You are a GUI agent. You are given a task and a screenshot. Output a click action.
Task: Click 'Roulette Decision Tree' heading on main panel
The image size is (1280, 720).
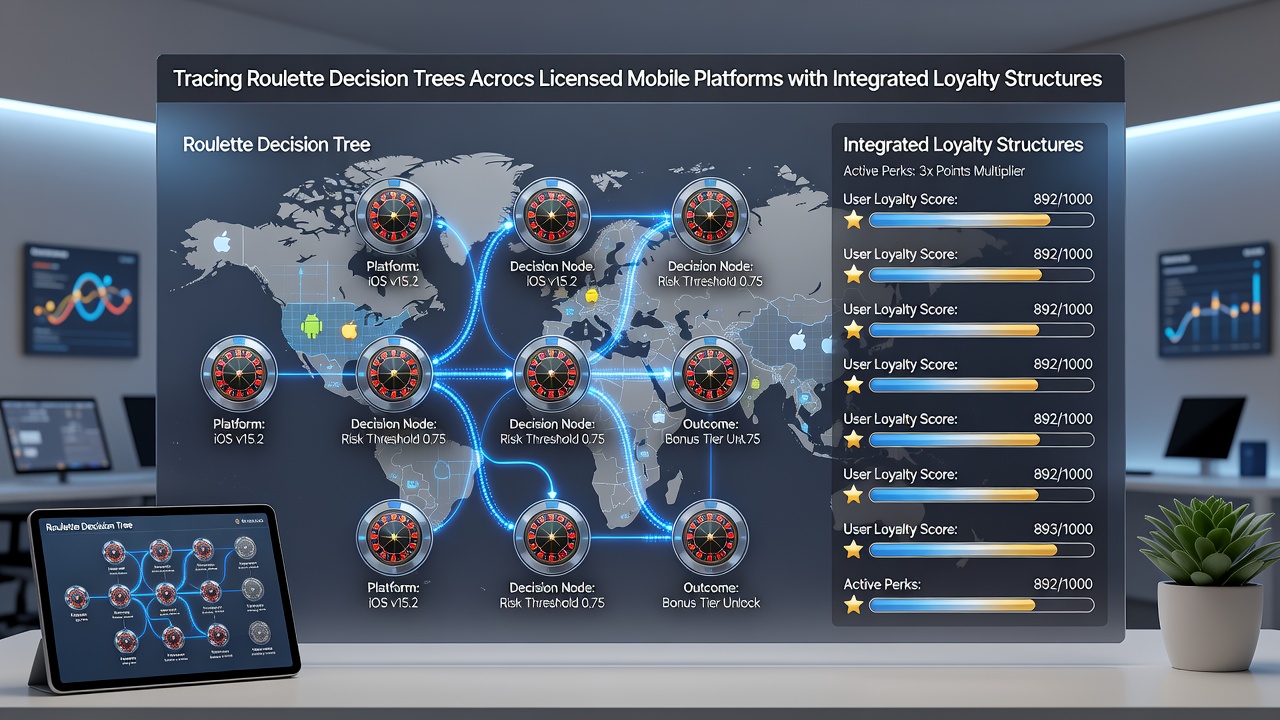277,145
